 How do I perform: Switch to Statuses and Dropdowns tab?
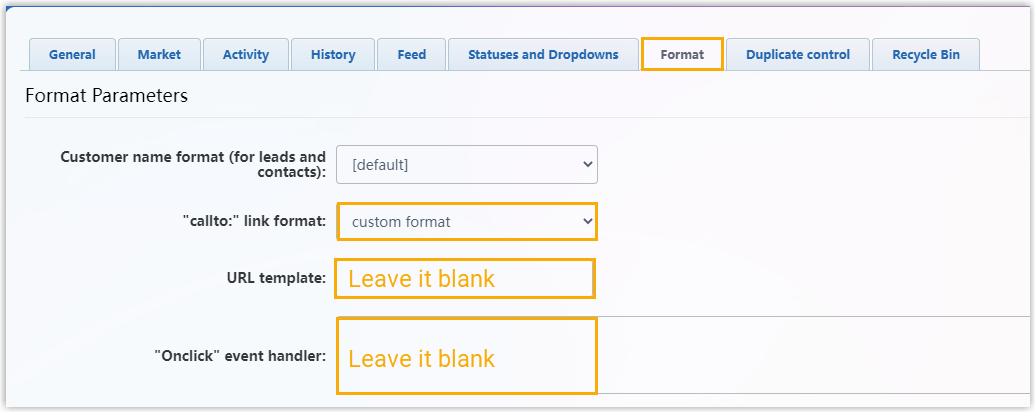(x=543, y=55)
